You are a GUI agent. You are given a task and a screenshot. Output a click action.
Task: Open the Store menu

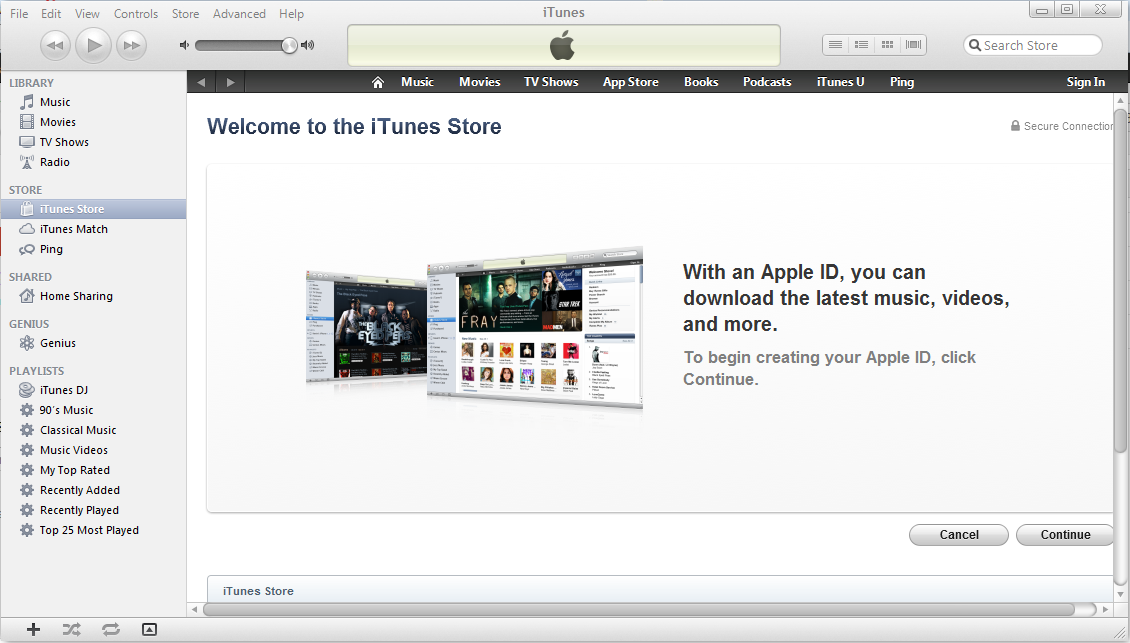tap(185, 14)
